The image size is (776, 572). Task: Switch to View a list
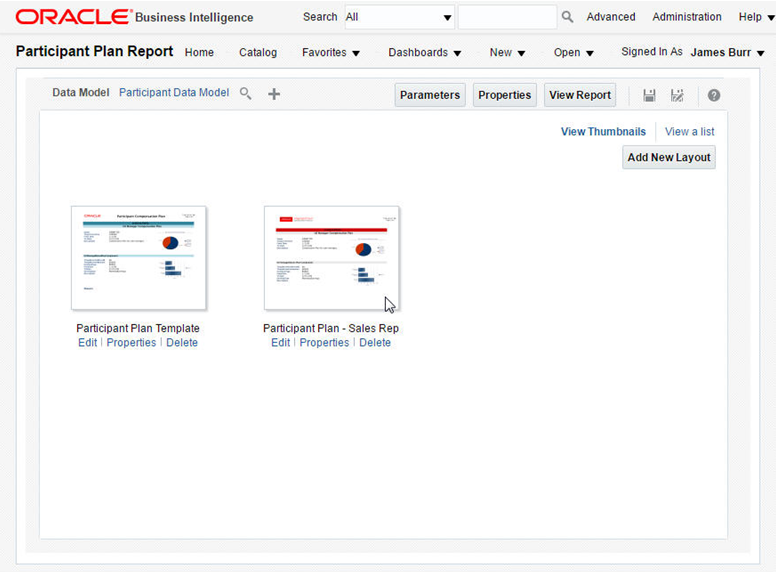click(689, 132)
